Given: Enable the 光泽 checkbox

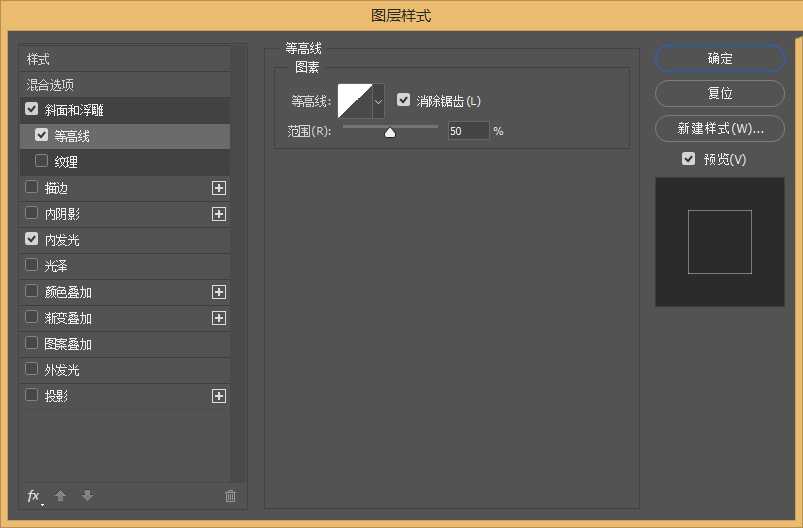Looking at the screenshot, I should [32, 265].
